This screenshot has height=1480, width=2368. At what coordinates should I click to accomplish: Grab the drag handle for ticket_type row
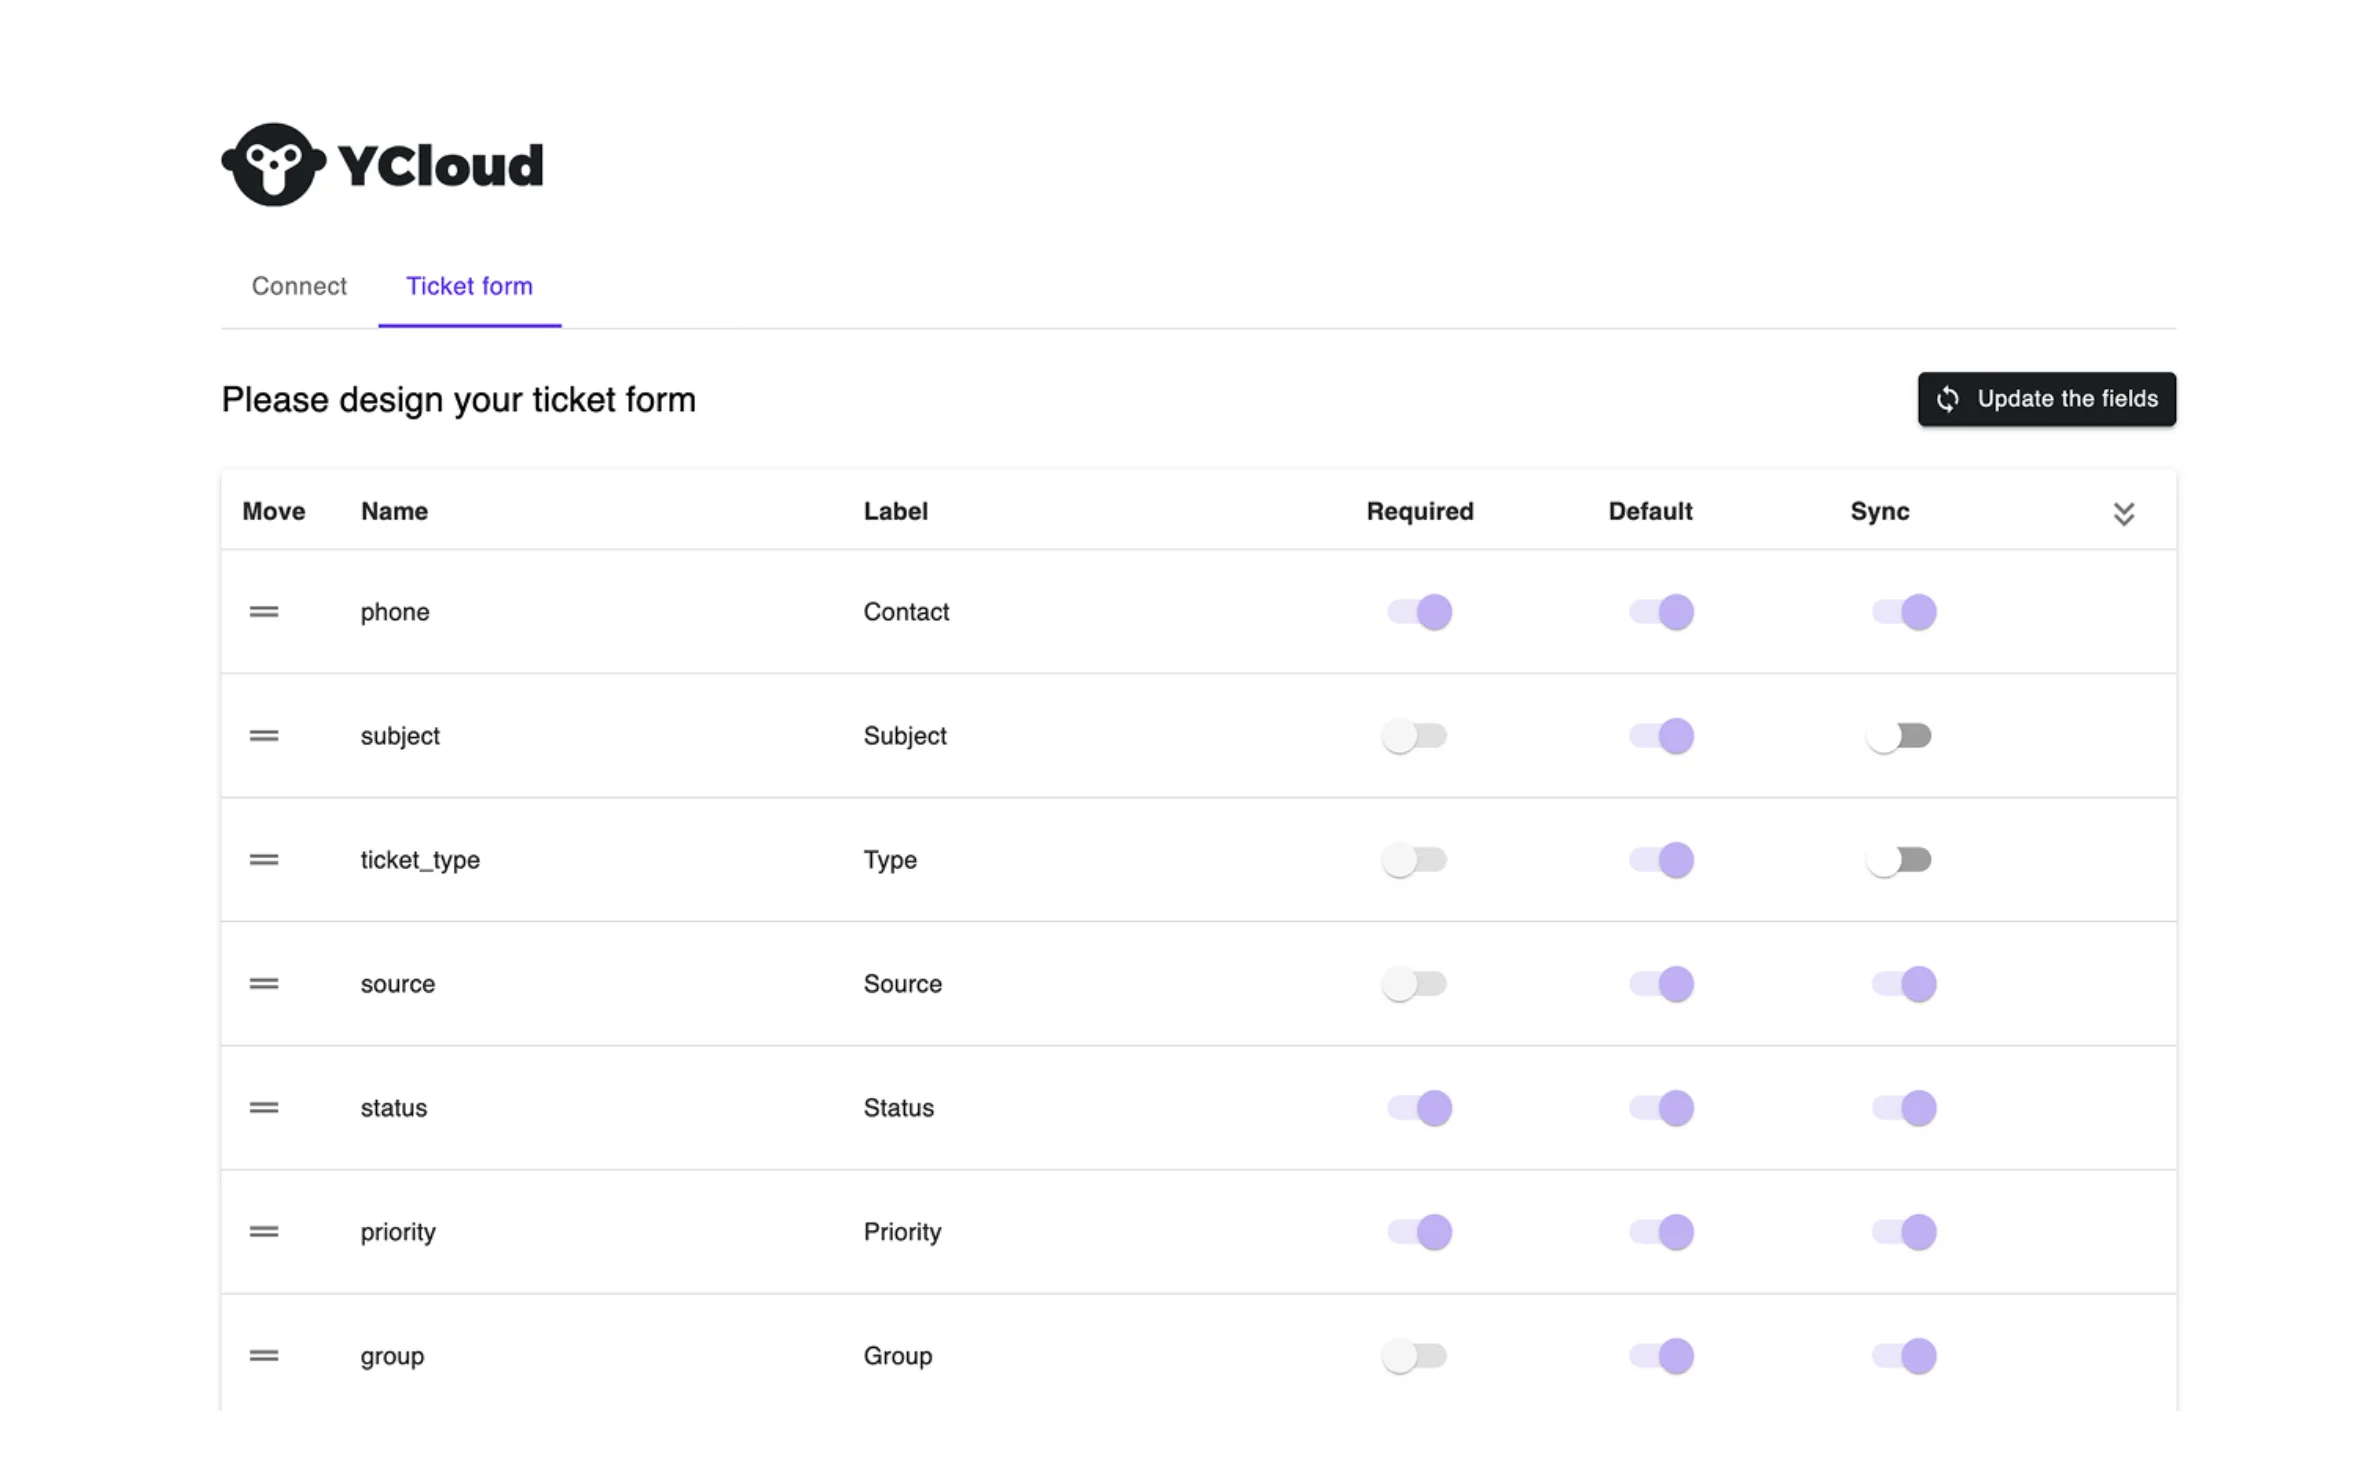tap(264, 860)
